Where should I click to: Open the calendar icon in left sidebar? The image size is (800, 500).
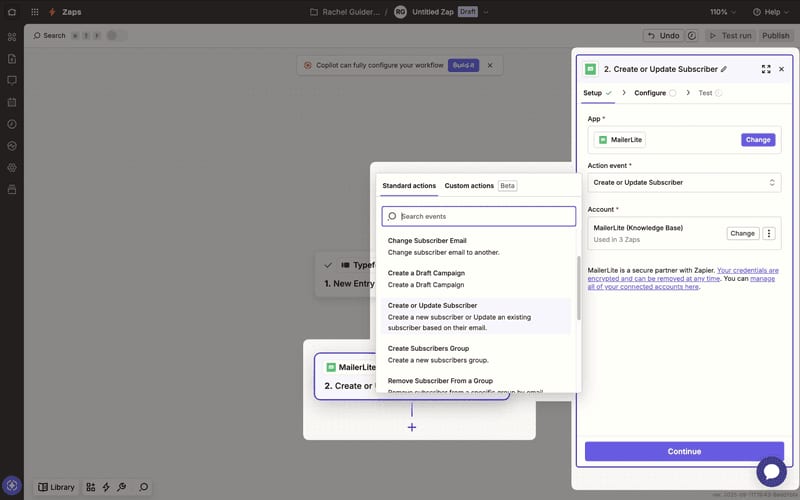coord(12,102)
